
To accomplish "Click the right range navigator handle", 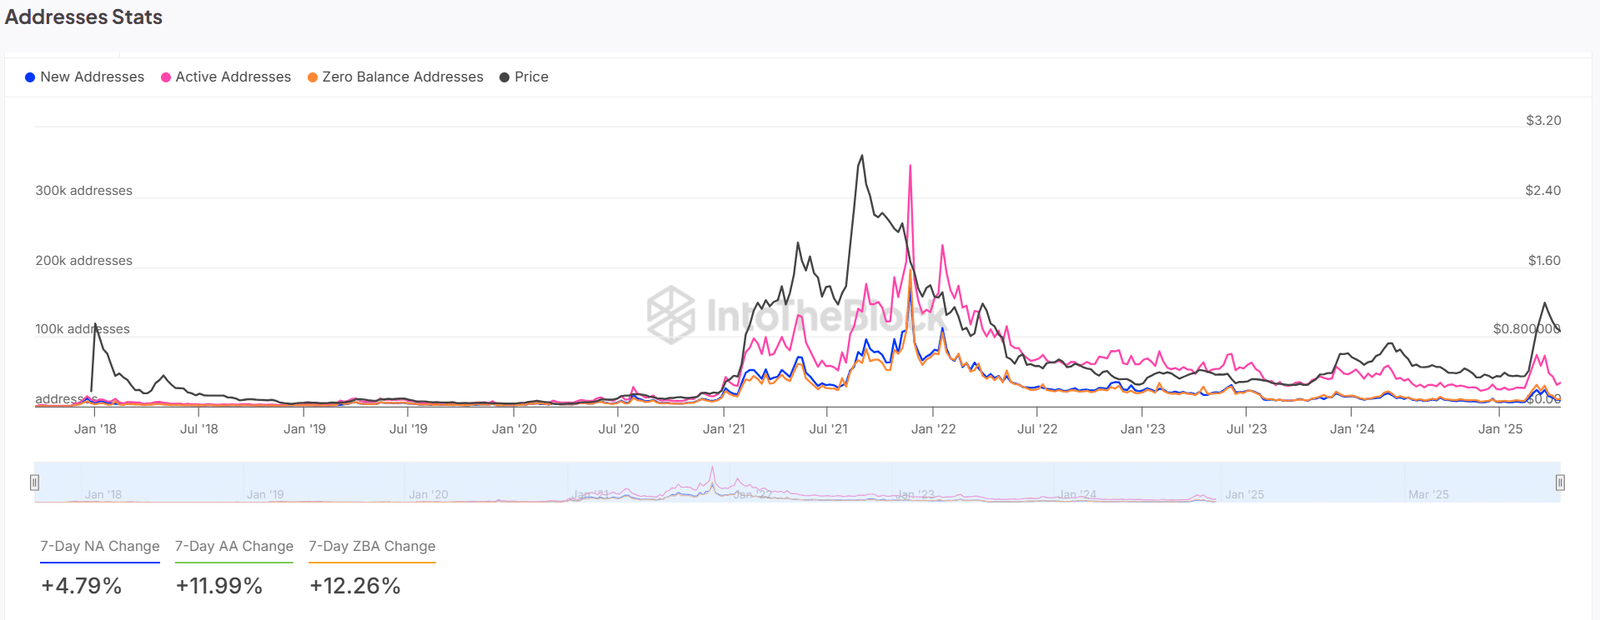I will [x=1560, y=483].
